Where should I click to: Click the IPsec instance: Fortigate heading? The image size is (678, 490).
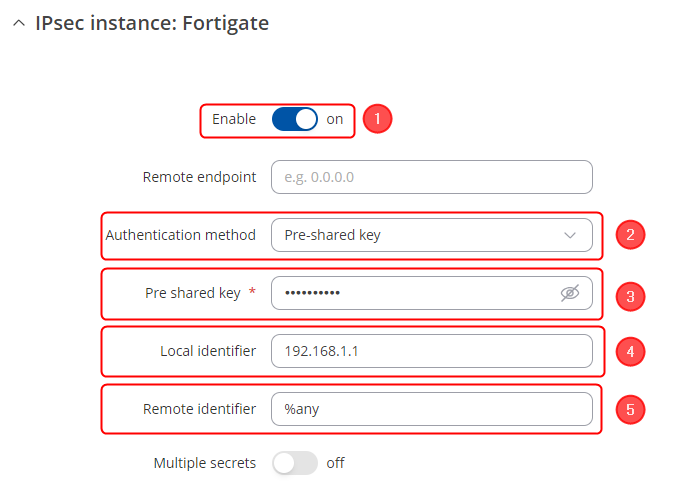(x=152, y=24)
